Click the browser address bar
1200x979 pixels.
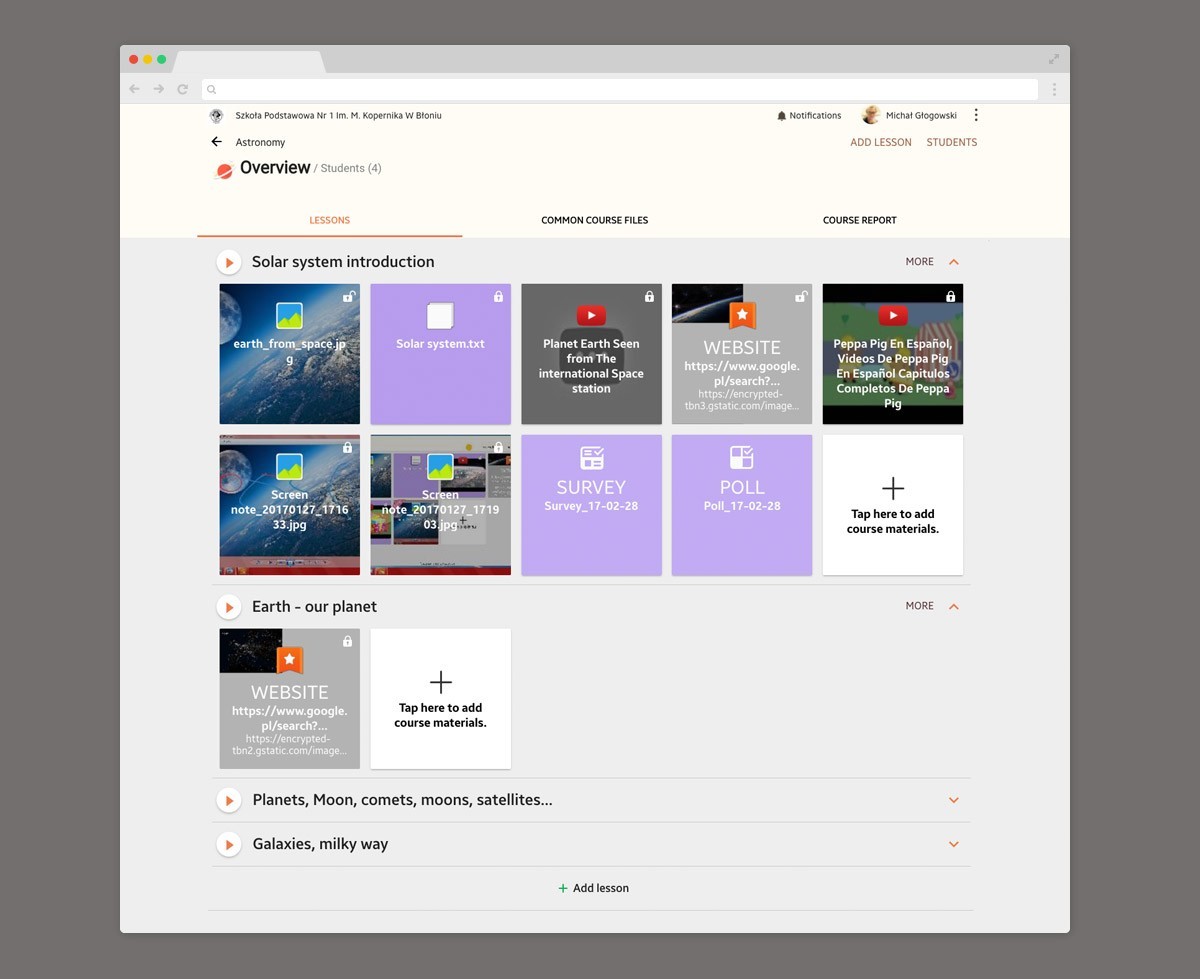(620, 89)
